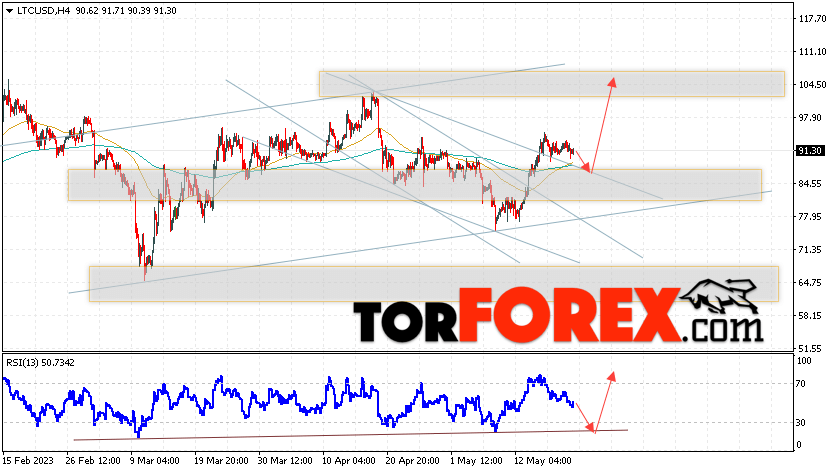Click the TORFOREX watermark text

558,315
